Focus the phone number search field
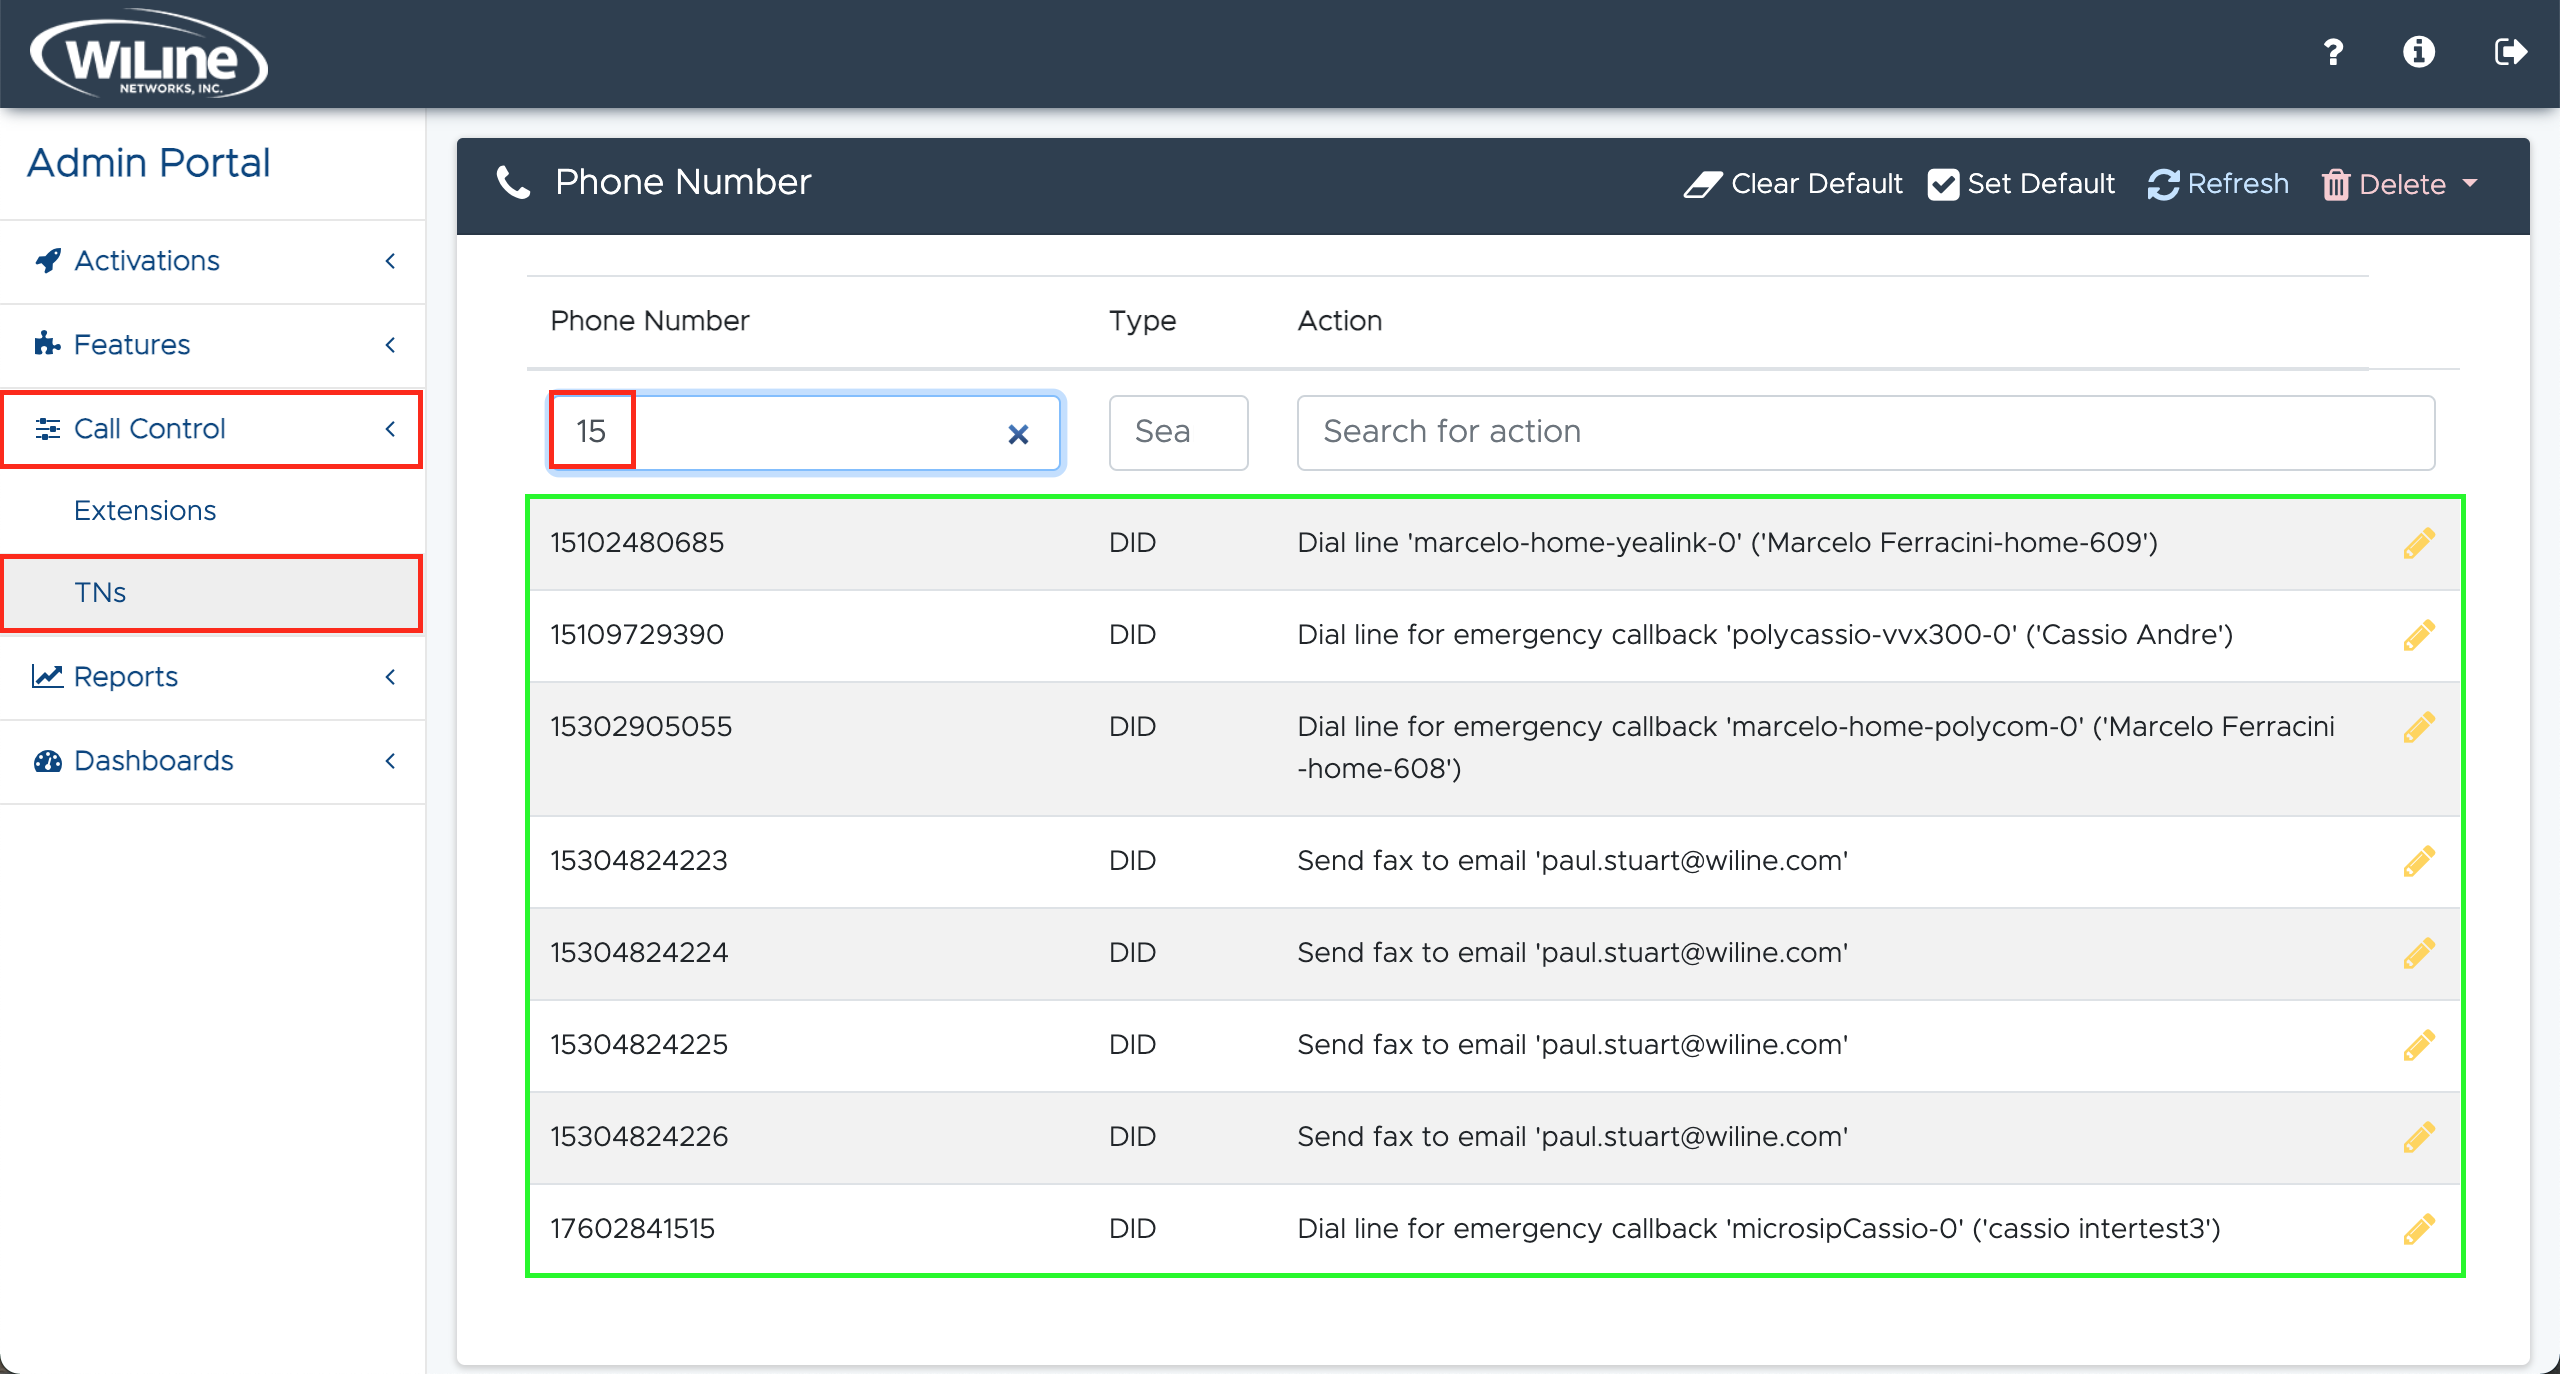Screen dimensions: 2560x1374 805,433
